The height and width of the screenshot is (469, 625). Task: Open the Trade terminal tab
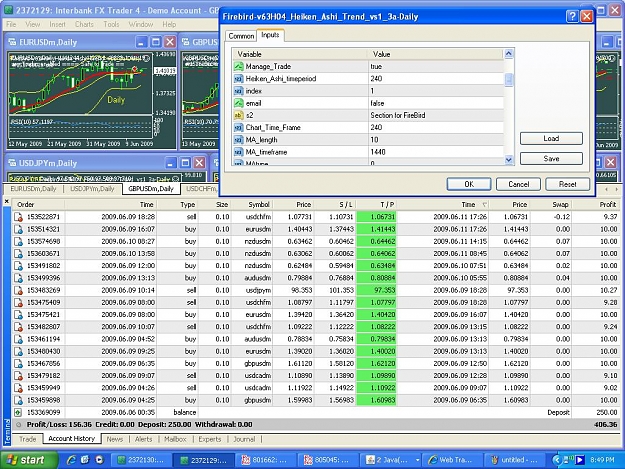[x=28, y=439]
